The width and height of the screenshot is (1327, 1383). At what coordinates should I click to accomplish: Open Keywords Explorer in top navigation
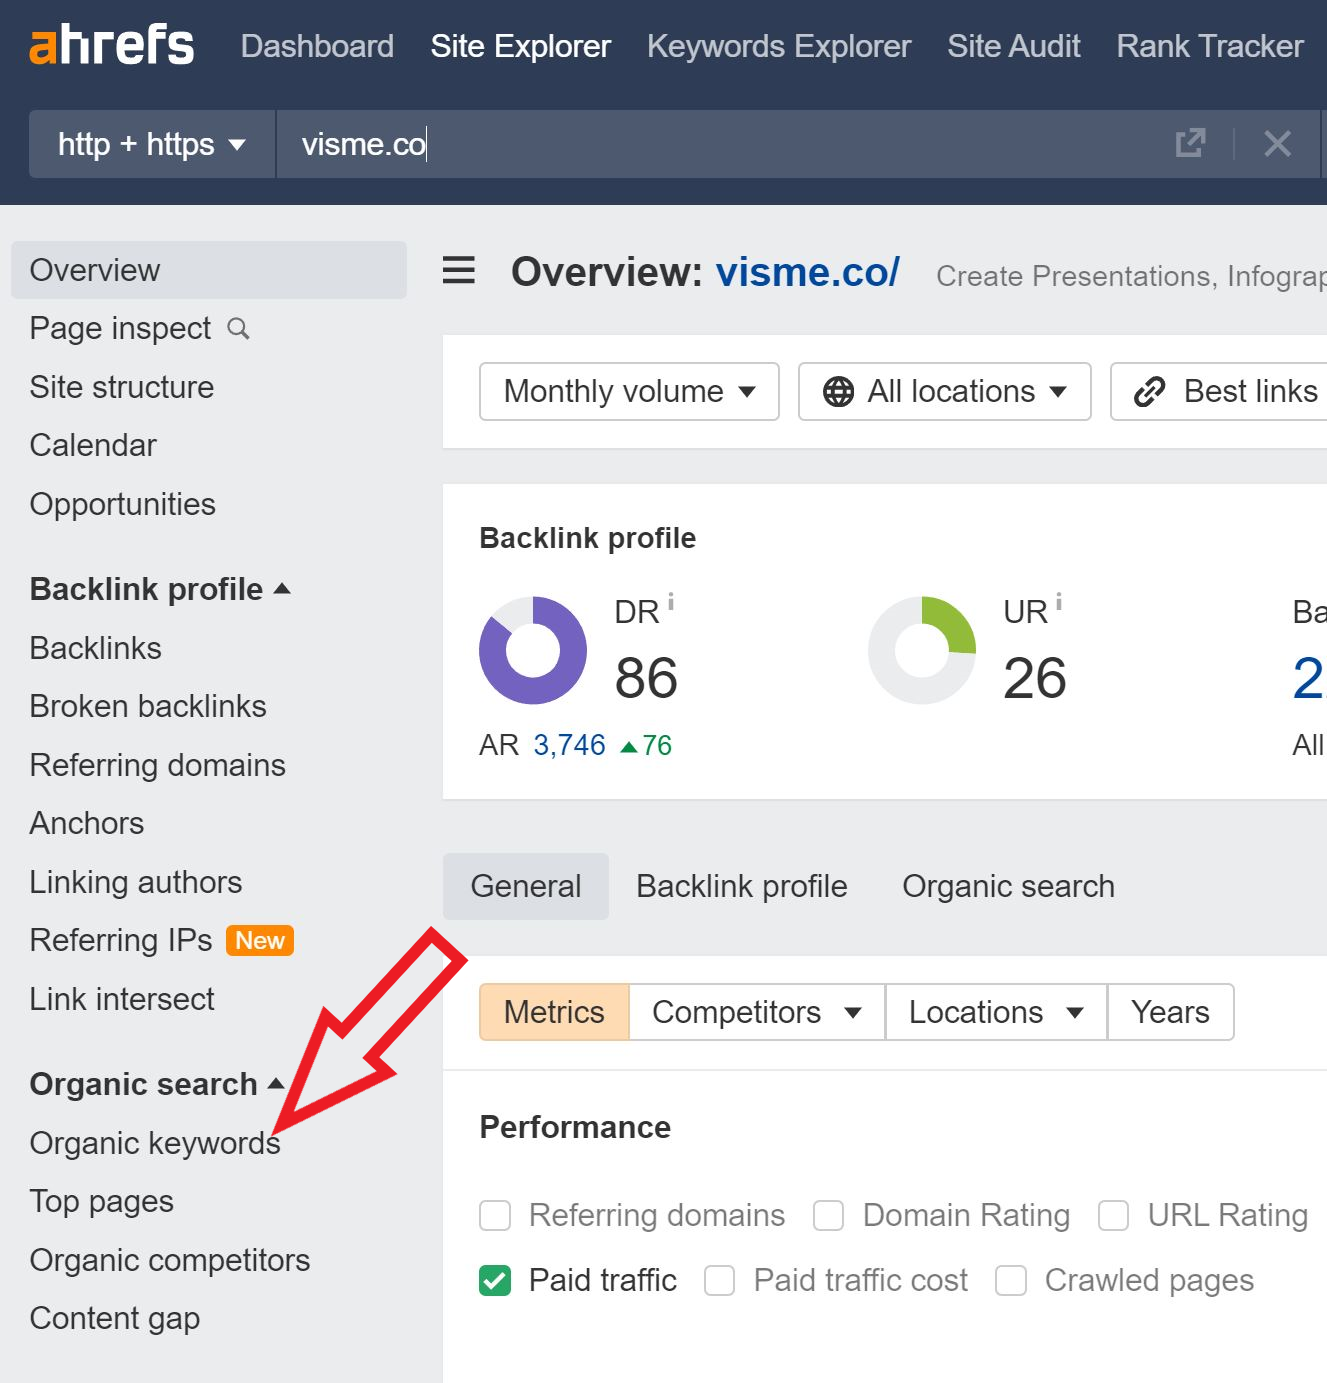point(779,46)
